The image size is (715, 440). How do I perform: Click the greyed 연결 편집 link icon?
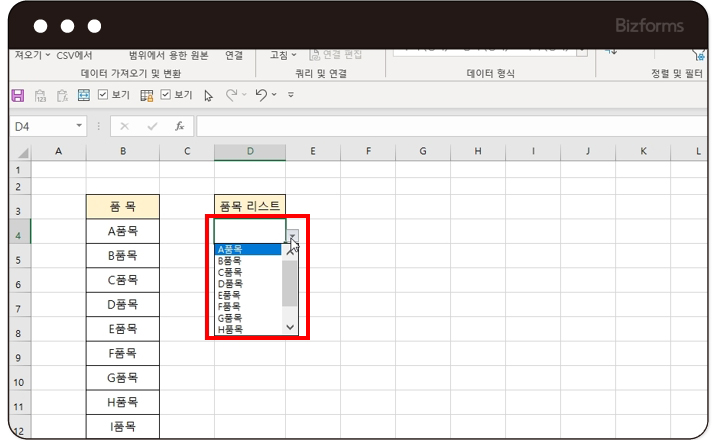pyautogui.click(x=314, y=55)
